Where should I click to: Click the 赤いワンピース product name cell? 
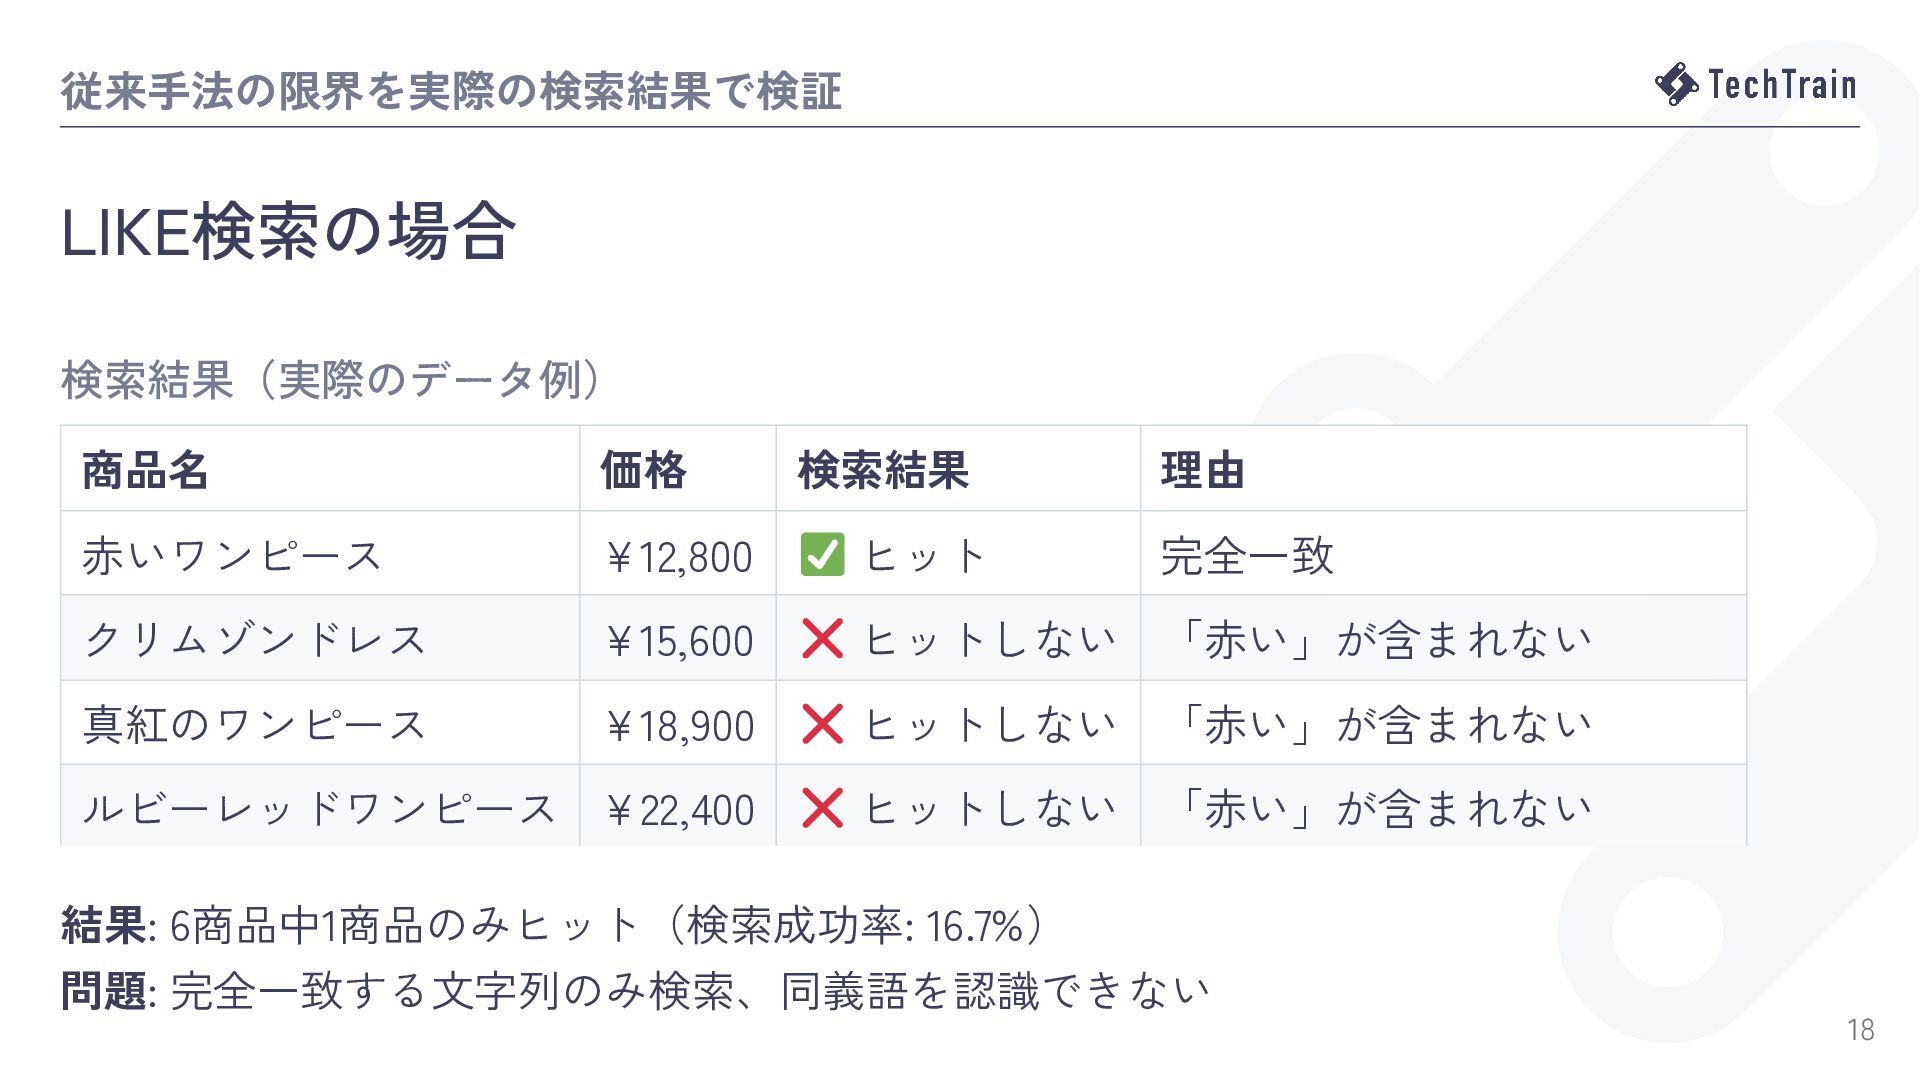point(320,554)
